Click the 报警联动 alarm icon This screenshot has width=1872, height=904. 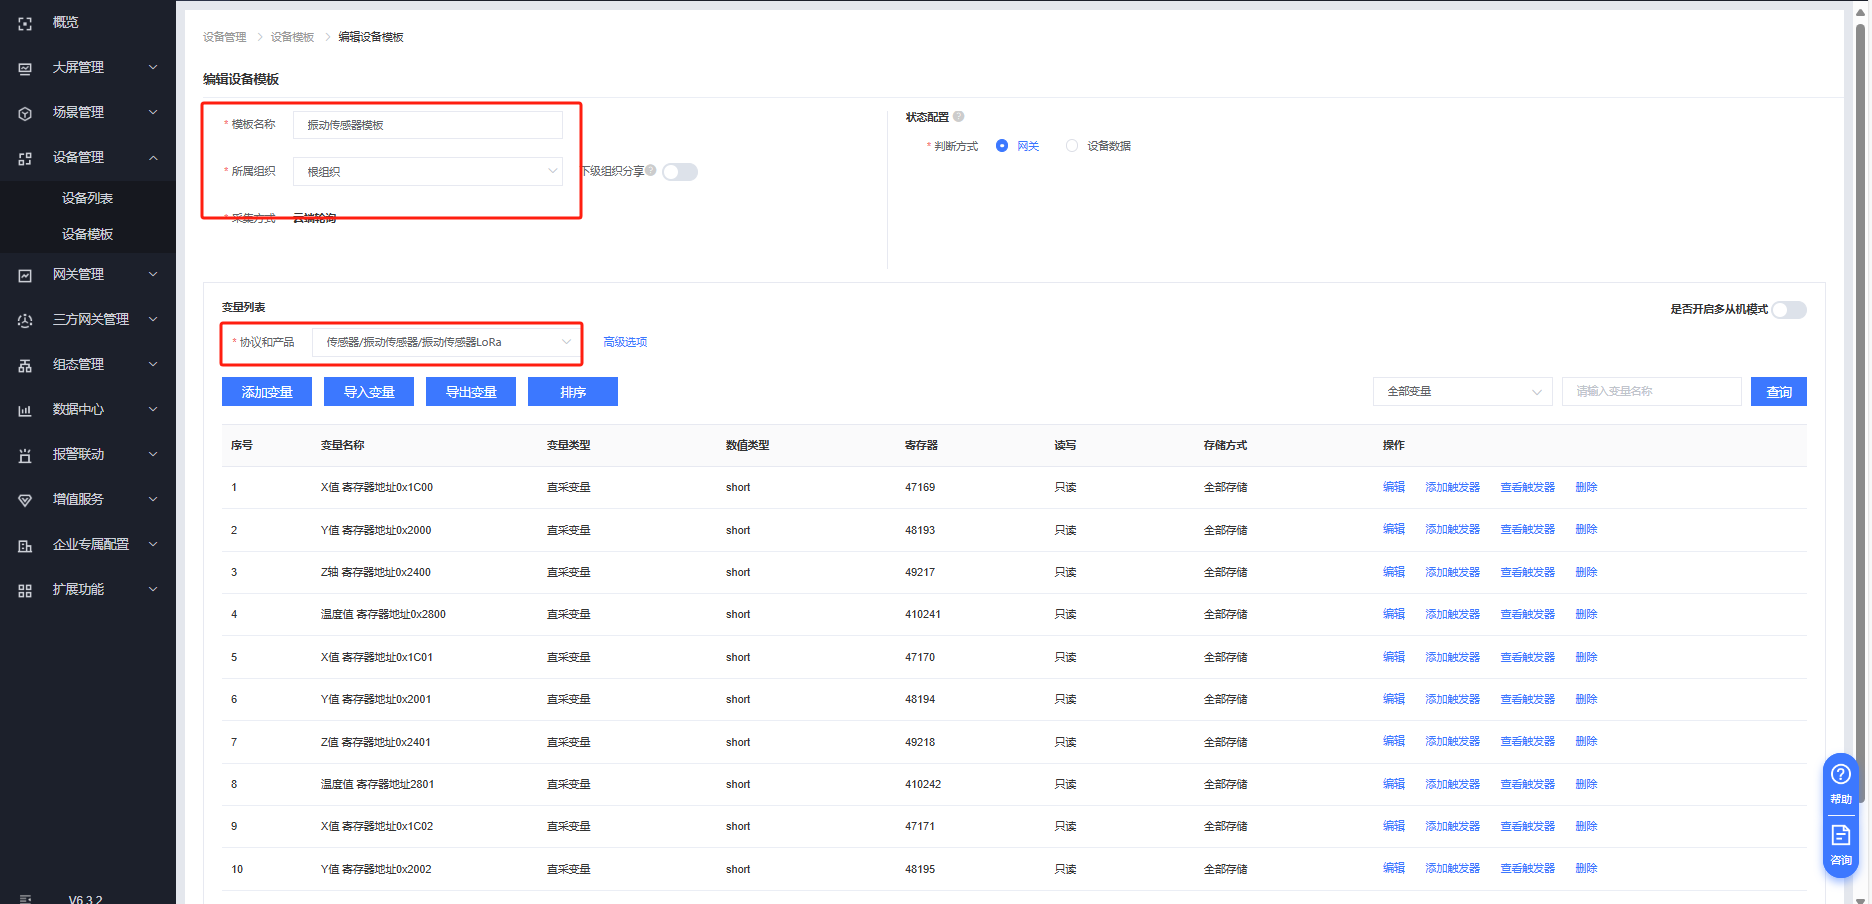pyautogui.click(x=25, y=455)
